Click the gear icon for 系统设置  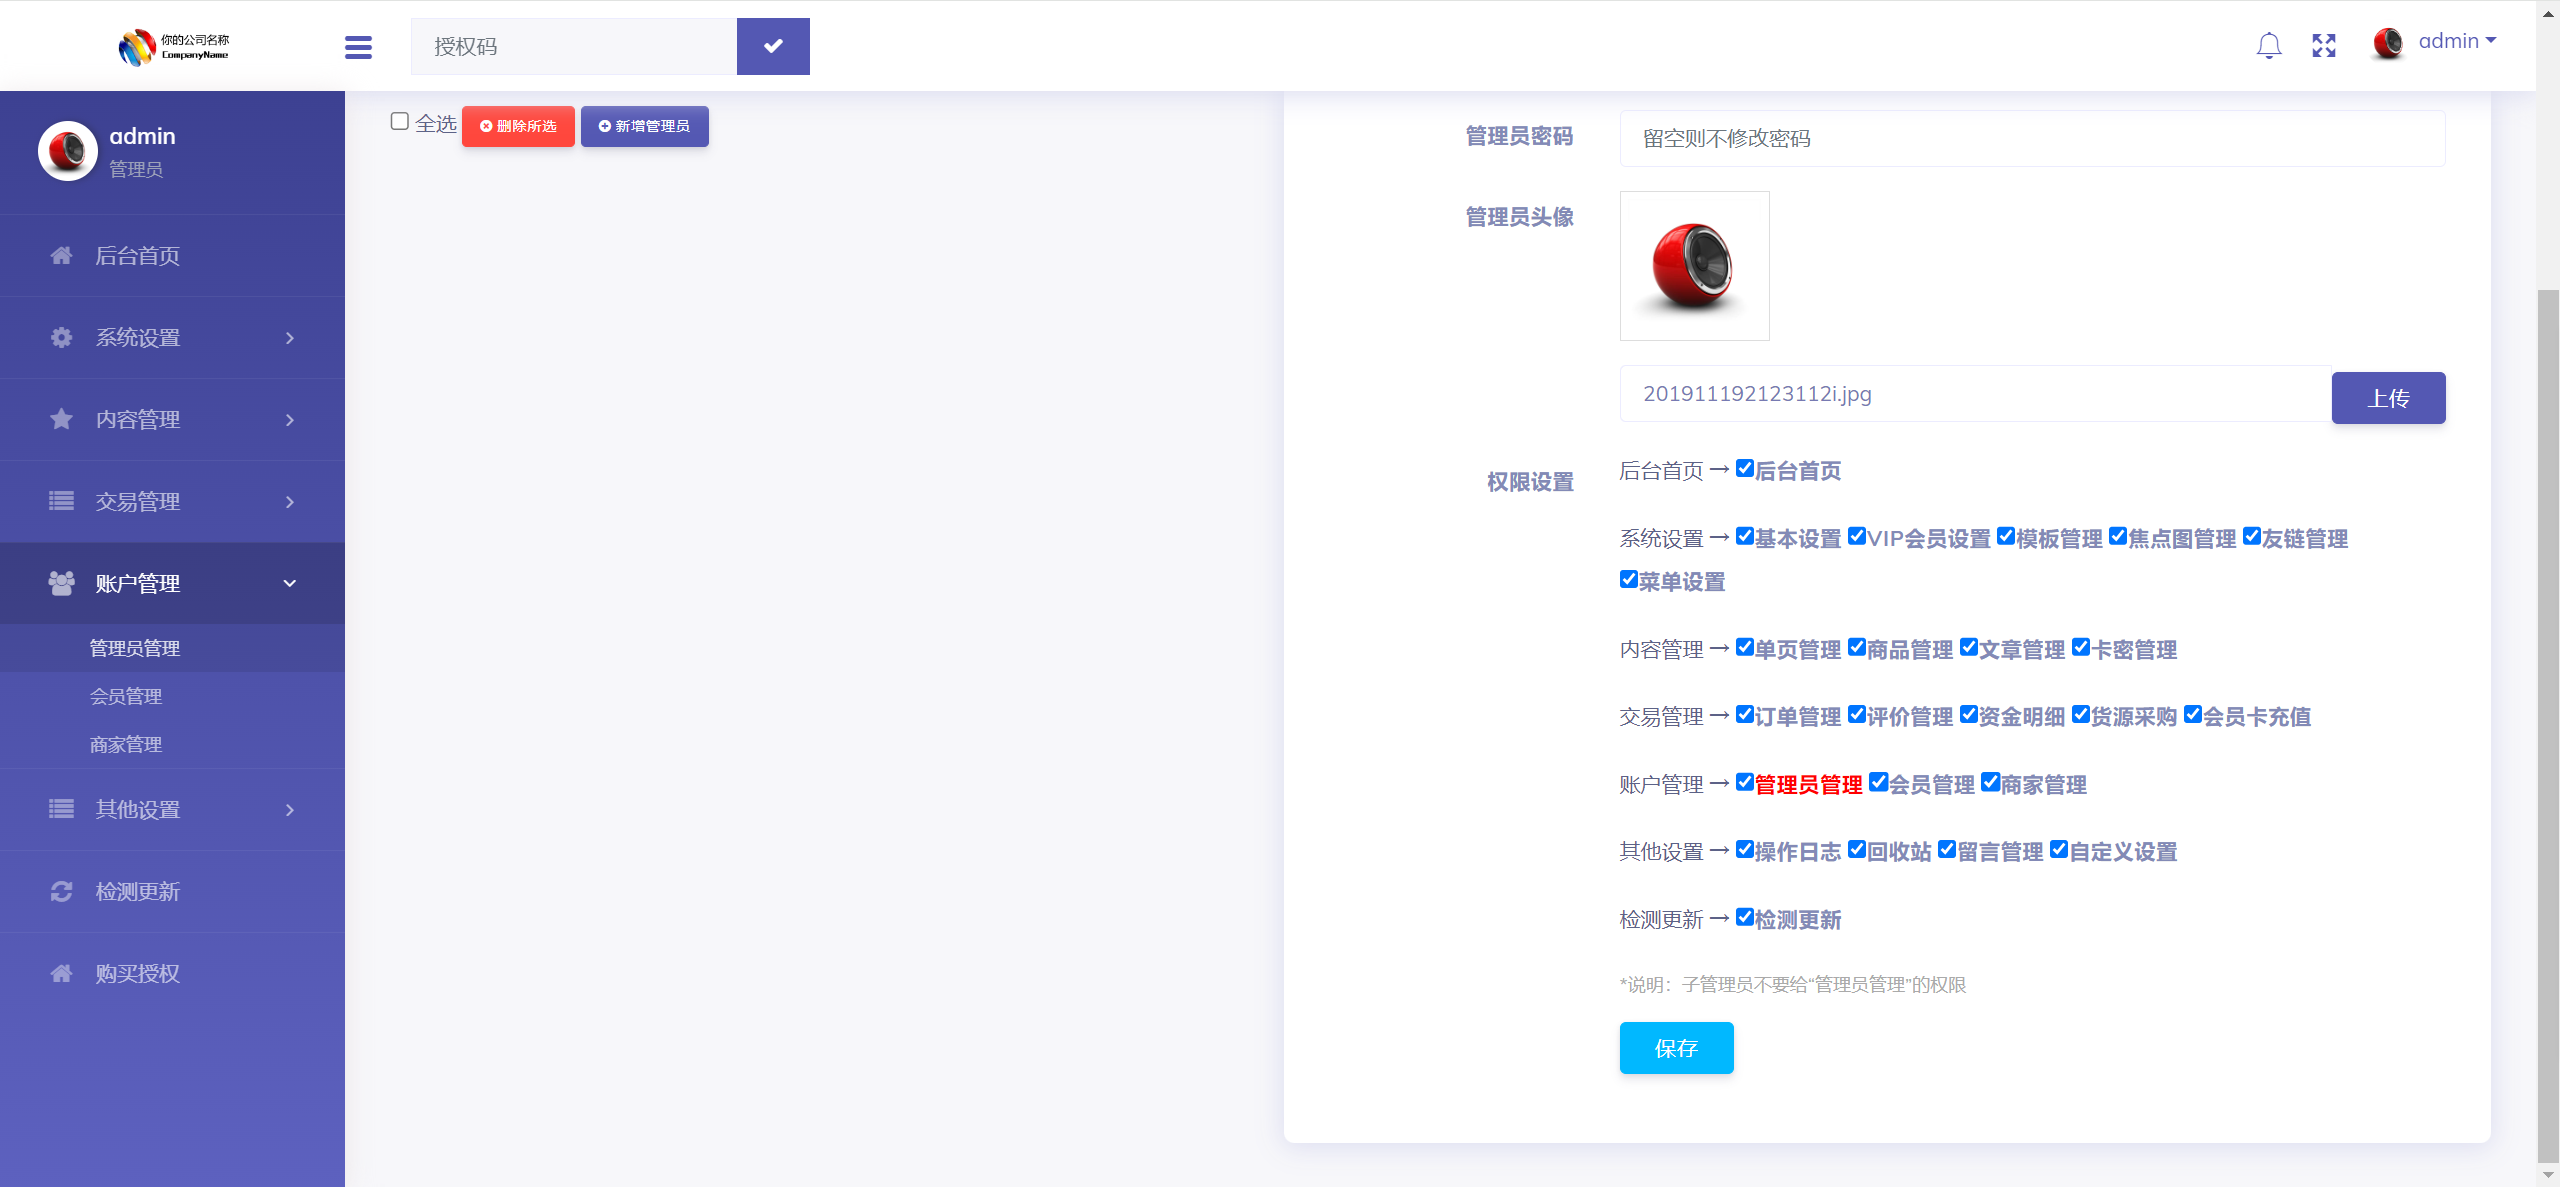(x=61, y=338)
